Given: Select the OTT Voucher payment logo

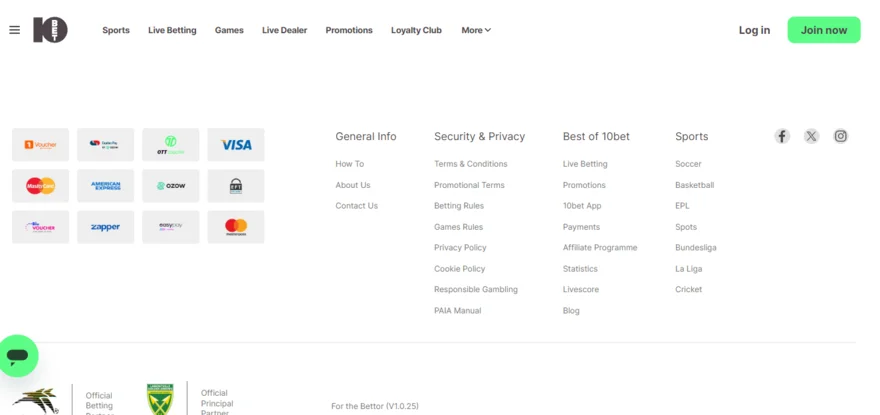Looking at the screenshot, I should point(171,145).
